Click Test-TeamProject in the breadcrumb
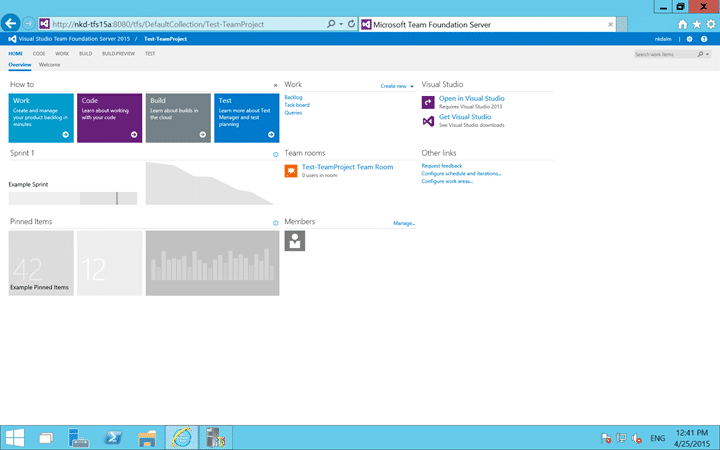 [x=165, y=39]
